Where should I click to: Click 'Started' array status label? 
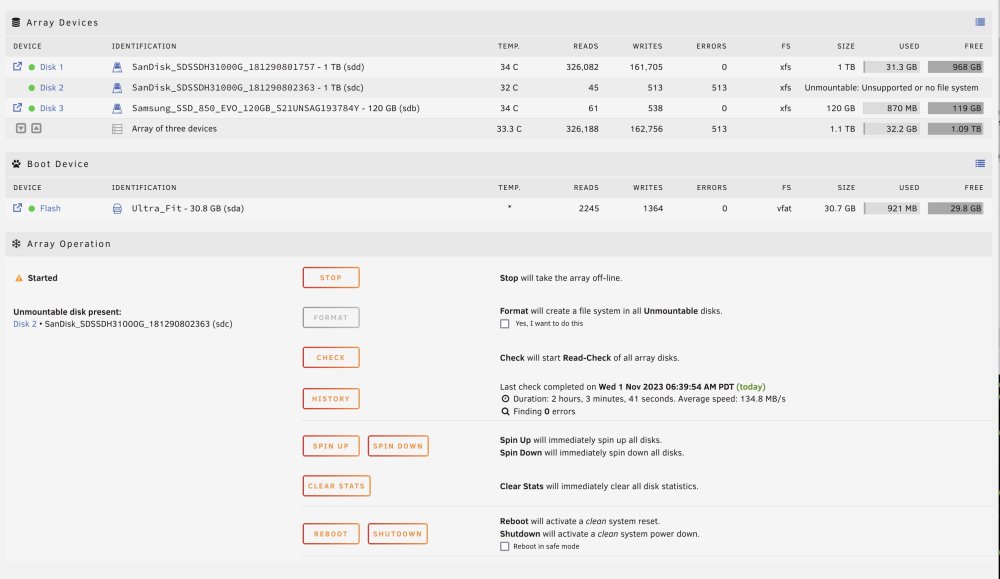pos(42,278)
